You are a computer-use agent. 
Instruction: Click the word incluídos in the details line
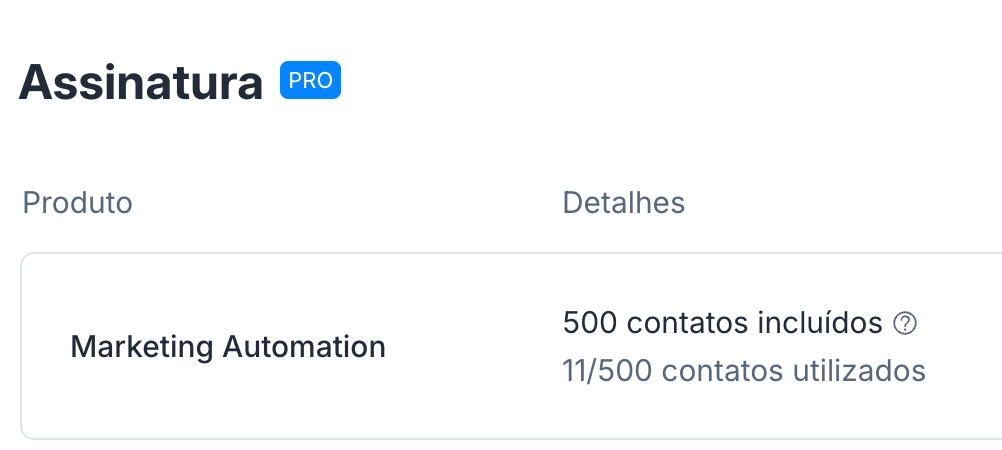tap(820, 323)
